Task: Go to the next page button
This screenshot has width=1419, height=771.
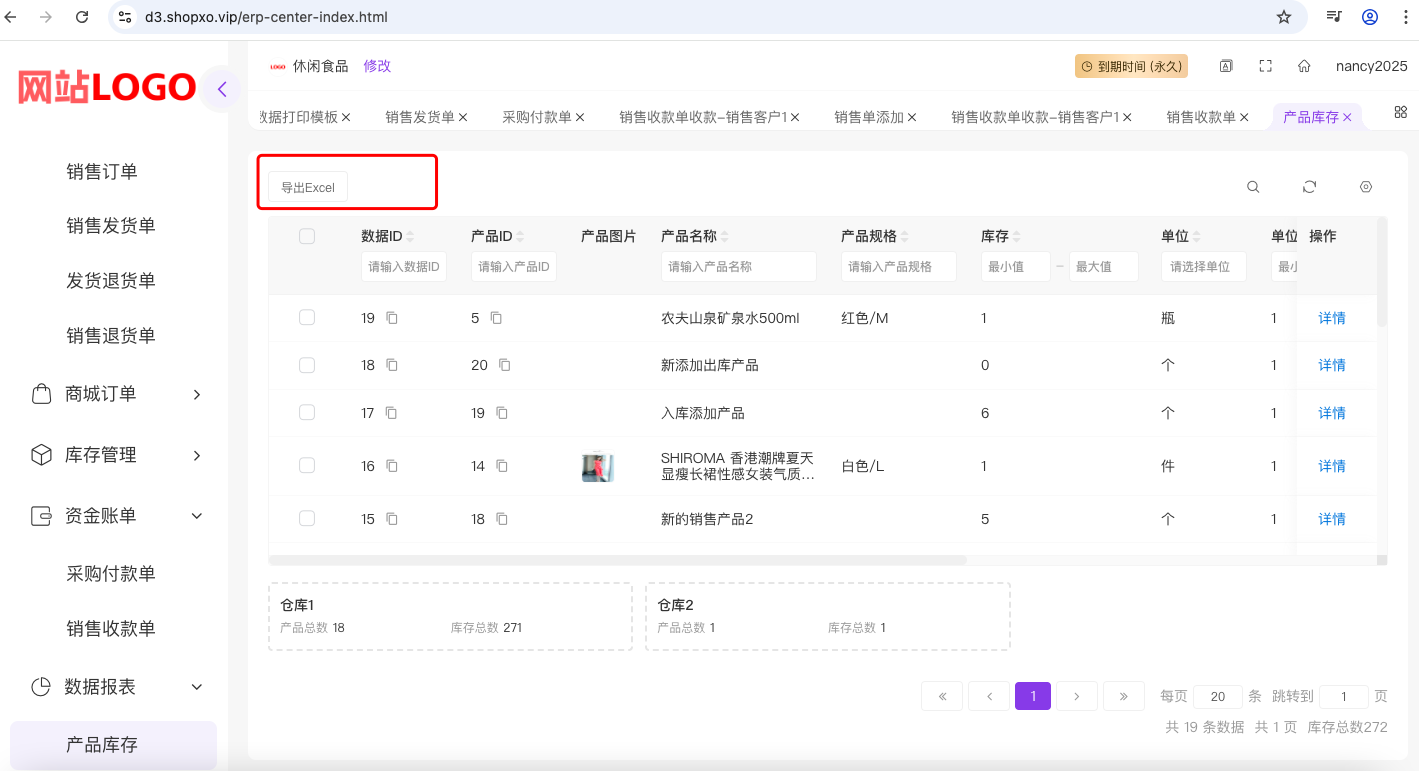Action: click(x=1077, y=696)
